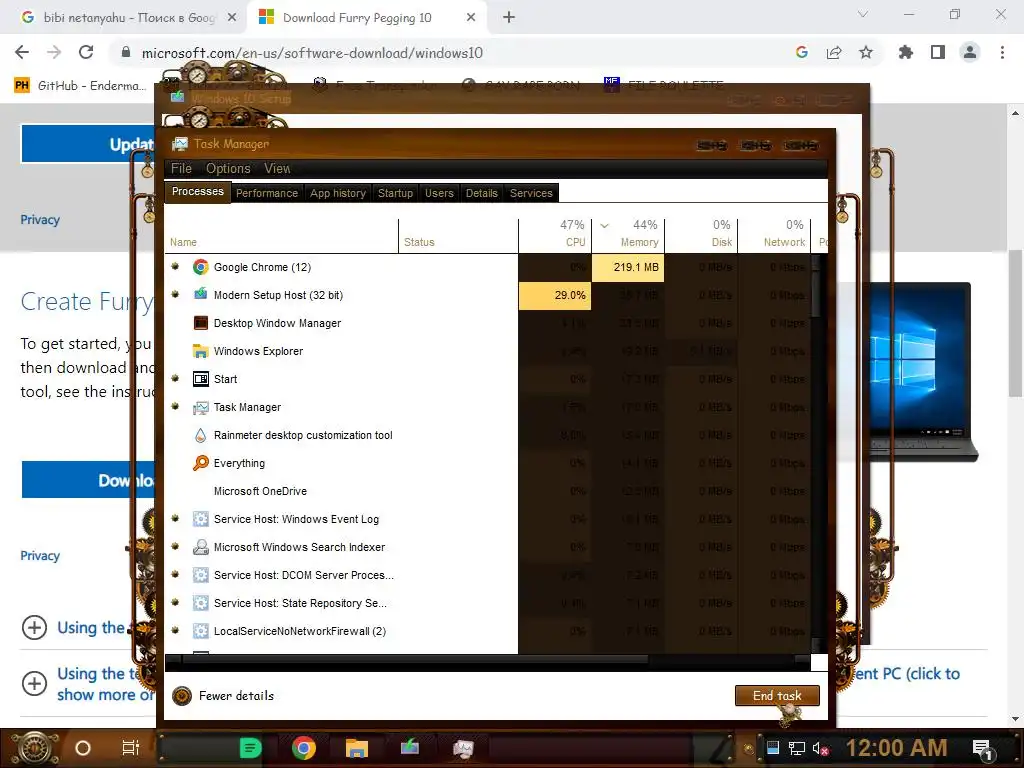Expand the Google Chrome (12) process group
The width and height of the screenshot is (1024, 768).
click(175, 266)
